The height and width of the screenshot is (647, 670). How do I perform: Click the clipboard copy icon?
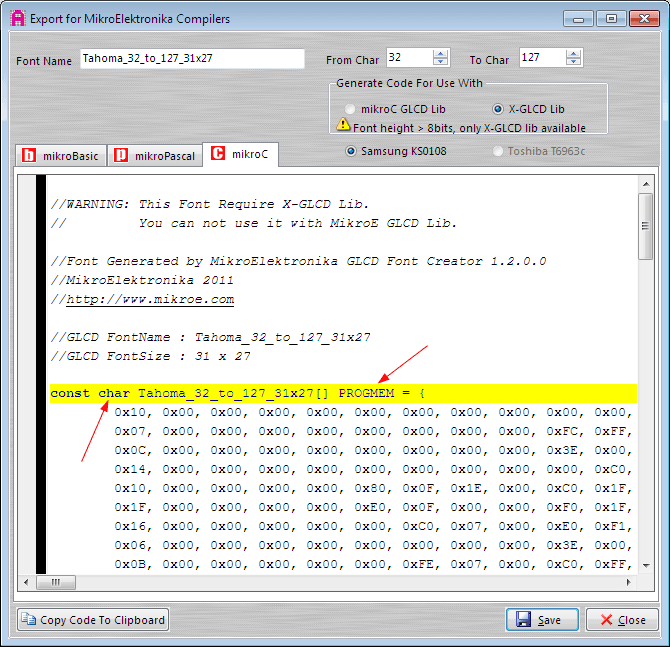29,619
